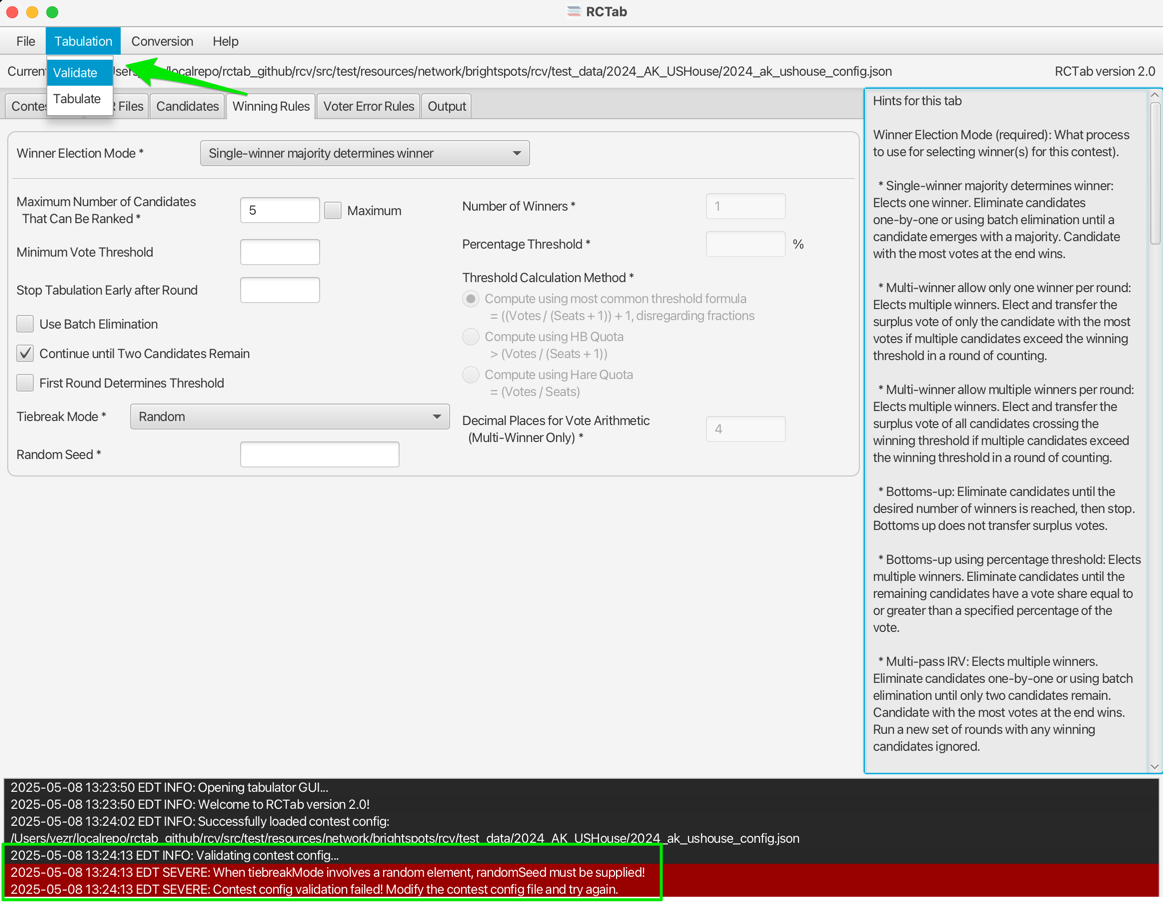Click hints panel scroll down arrow

coord(1155,767)
